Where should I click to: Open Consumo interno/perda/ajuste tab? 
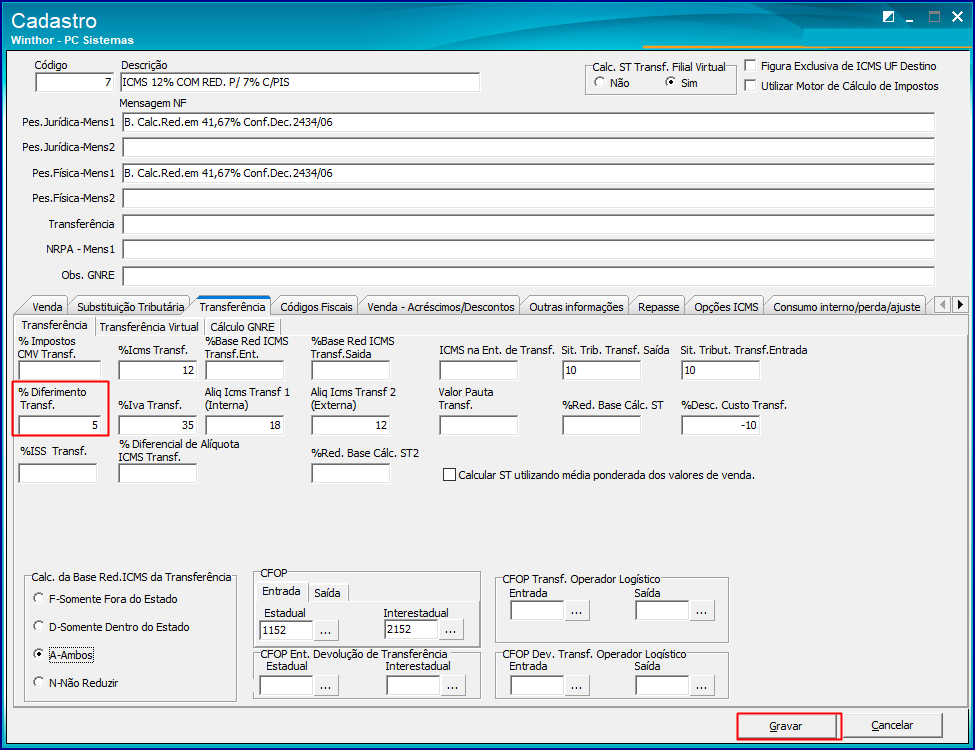click(x=846, y=307)
